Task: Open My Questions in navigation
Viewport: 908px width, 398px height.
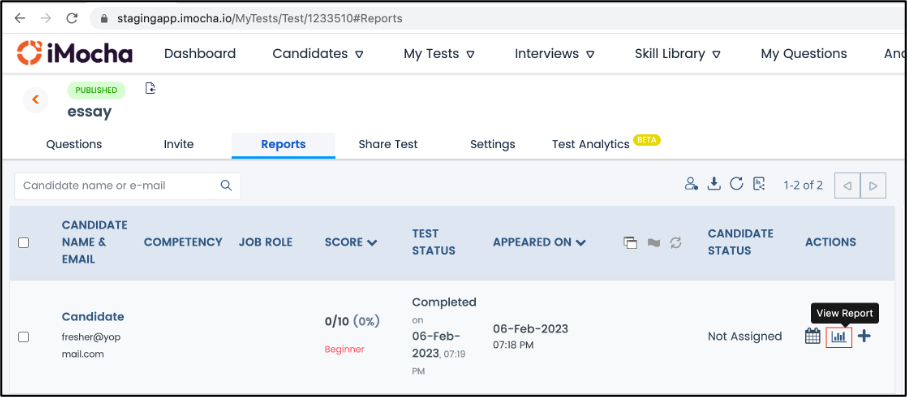Action: (x=804, y=54)
